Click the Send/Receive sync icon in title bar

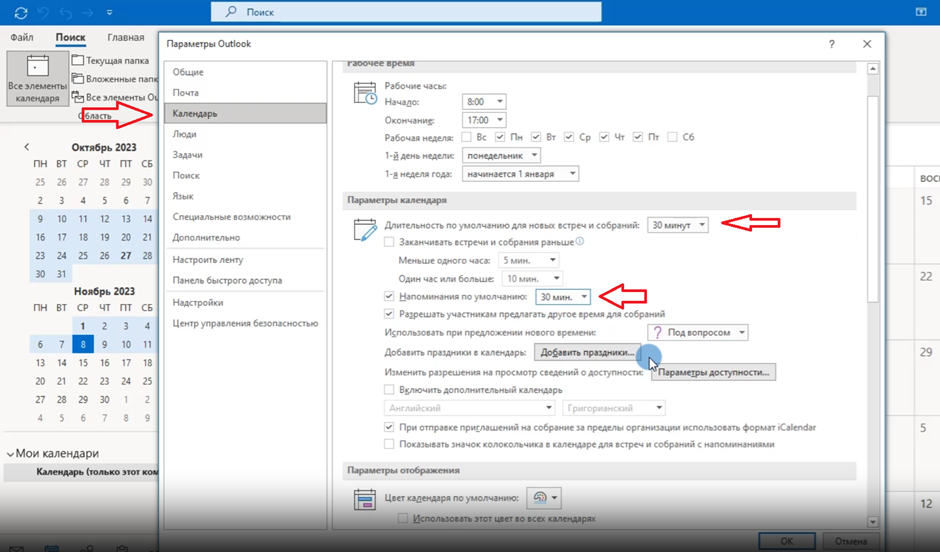coord(21,13)
